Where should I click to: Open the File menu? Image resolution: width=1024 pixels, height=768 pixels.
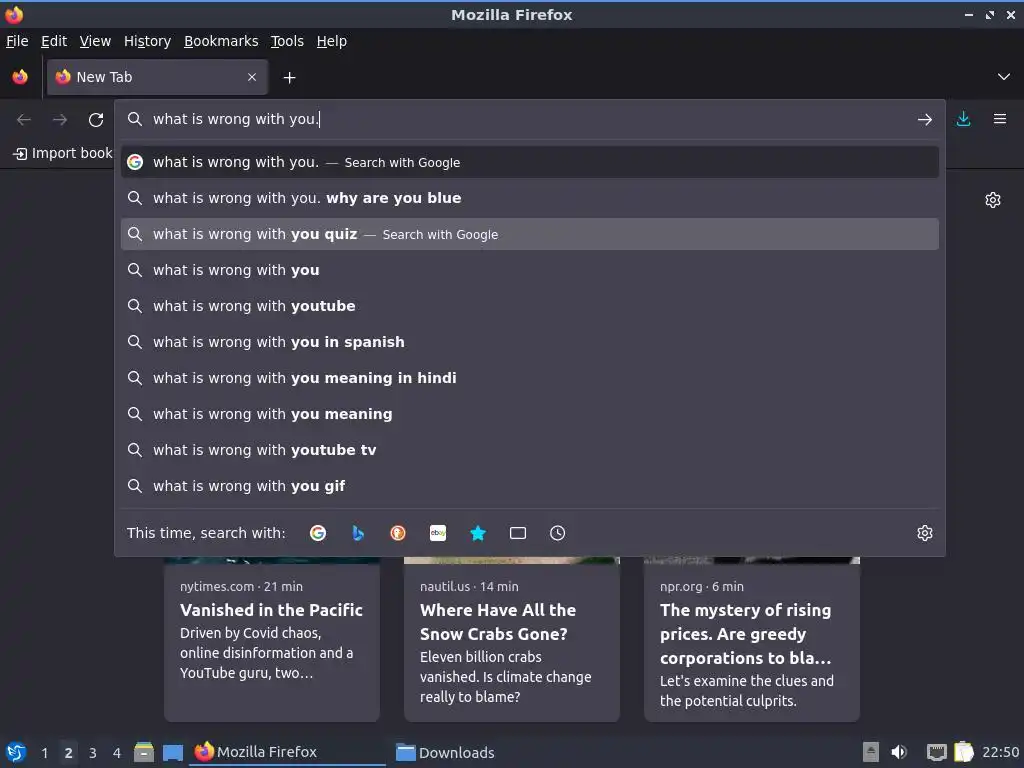pos(17,41)
